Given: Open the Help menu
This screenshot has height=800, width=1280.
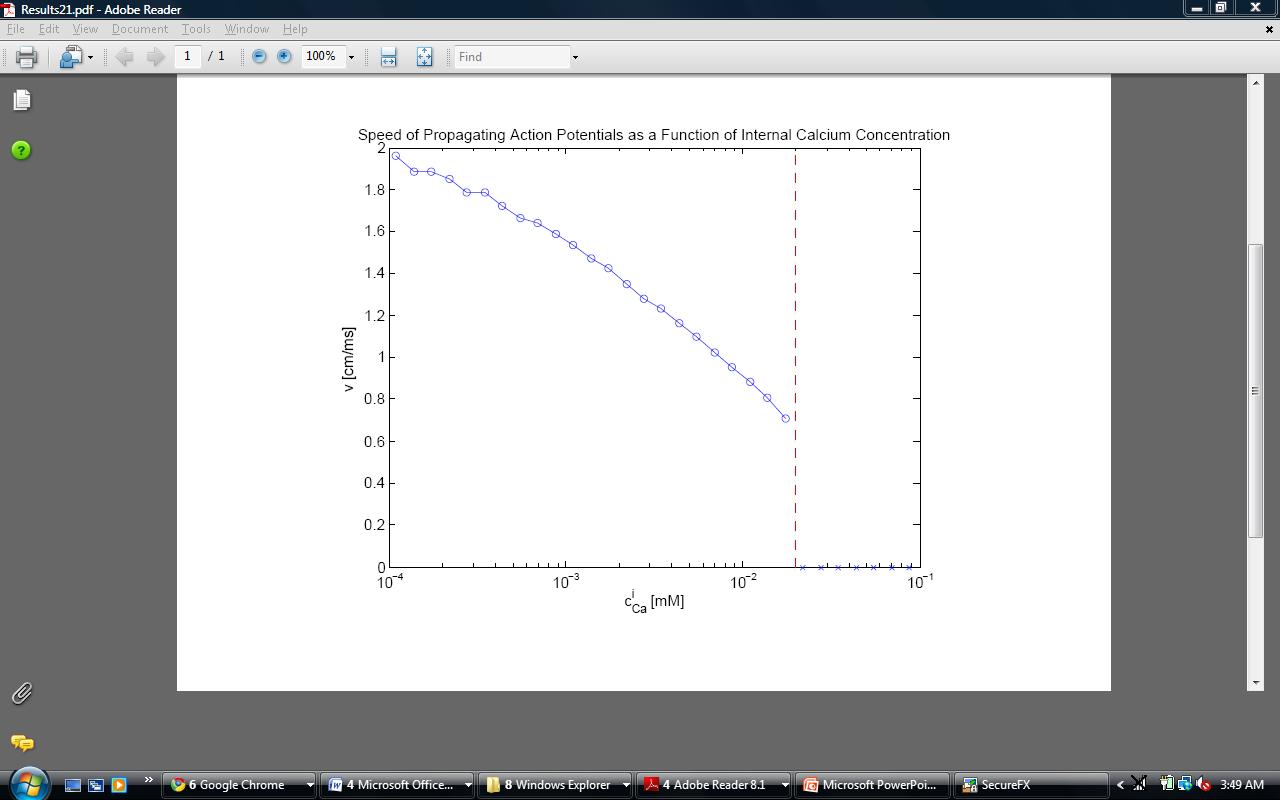Looking at the screenshot, I should click(x=295, y=29).
